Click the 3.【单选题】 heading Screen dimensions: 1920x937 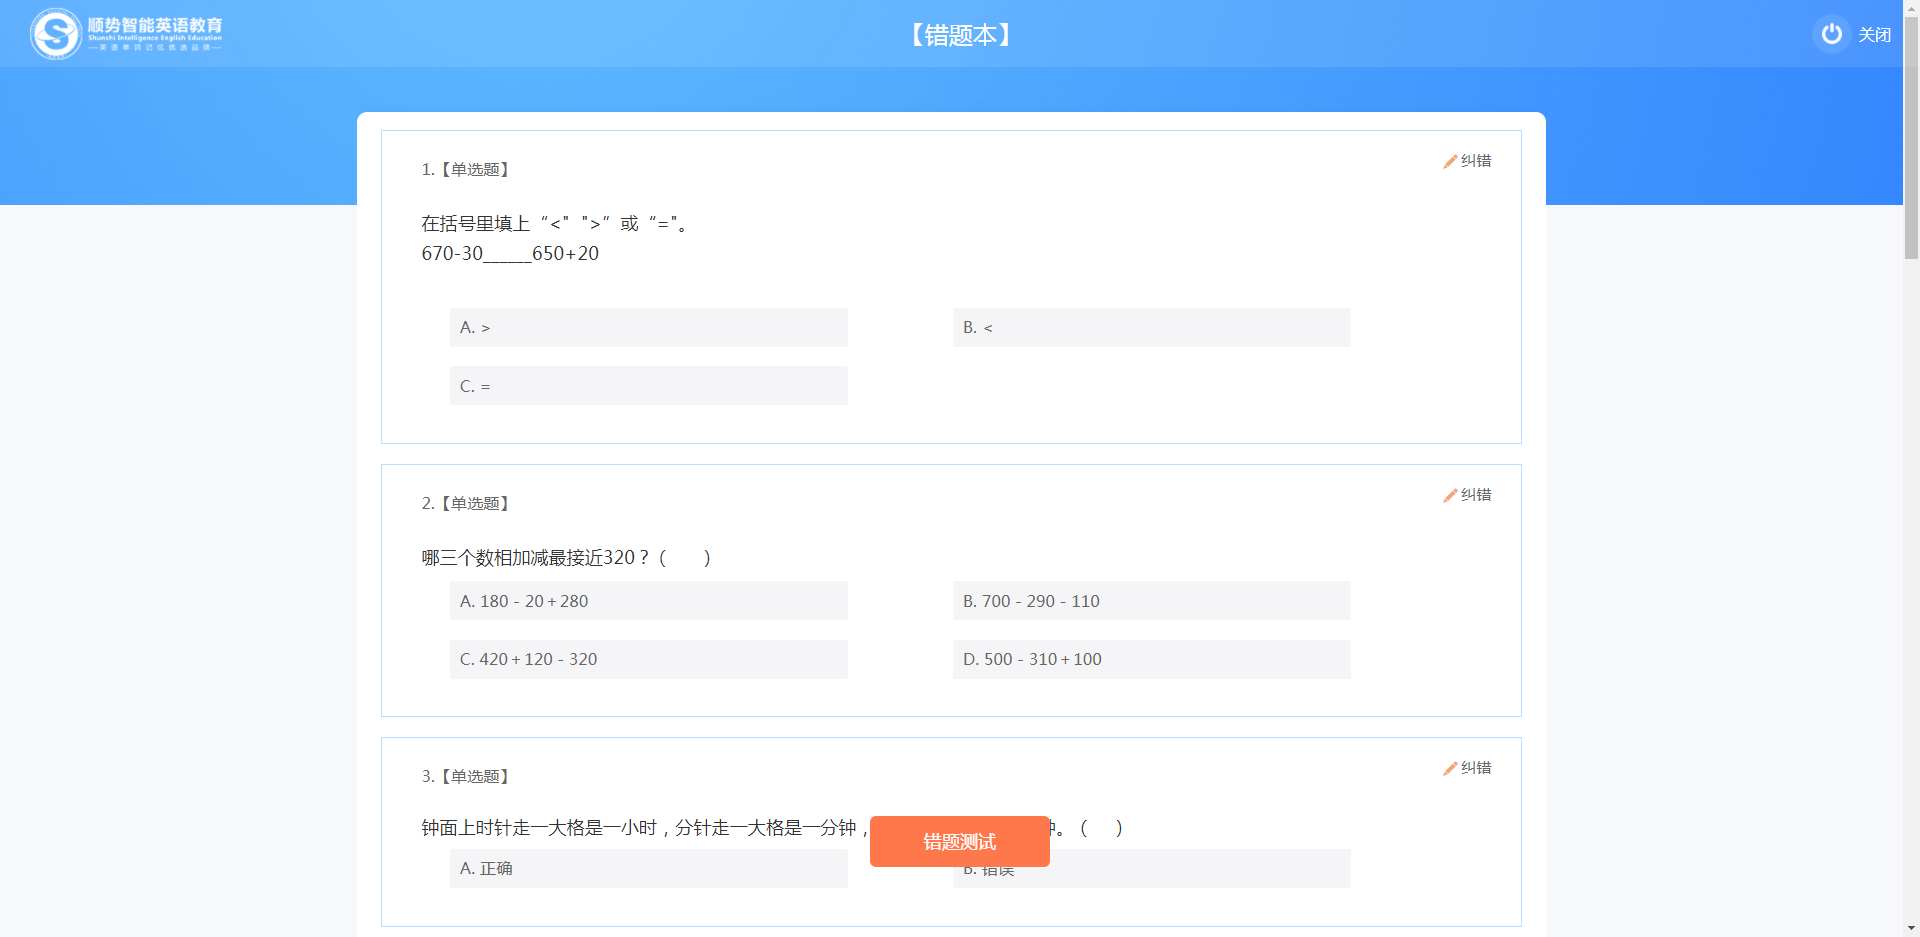467,777
